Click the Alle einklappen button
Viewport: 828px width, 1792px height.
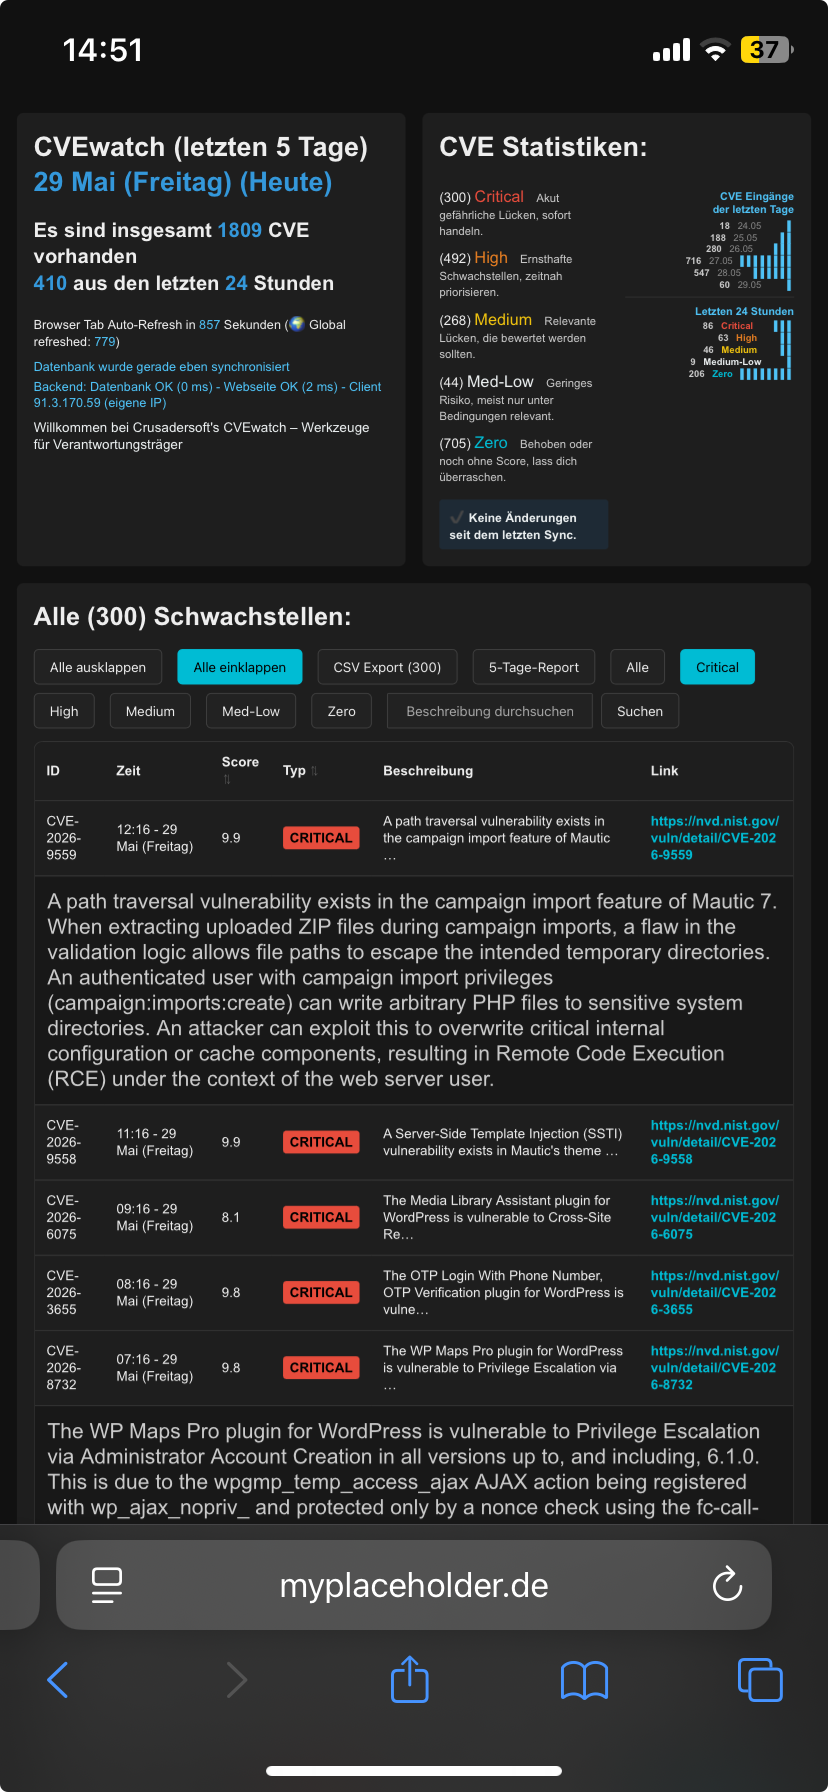[240, 667]
